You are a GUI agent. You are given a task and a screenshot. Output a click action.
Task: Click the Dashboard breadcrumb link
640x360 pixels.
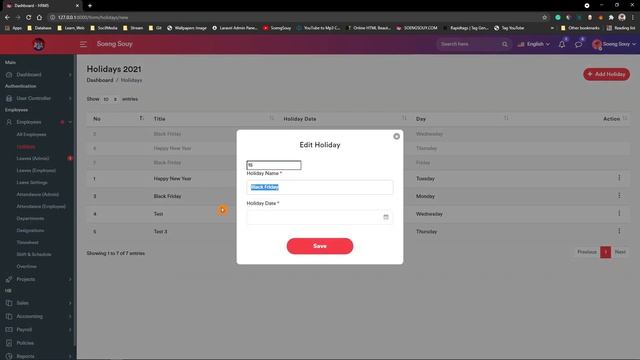coord(100,80)
